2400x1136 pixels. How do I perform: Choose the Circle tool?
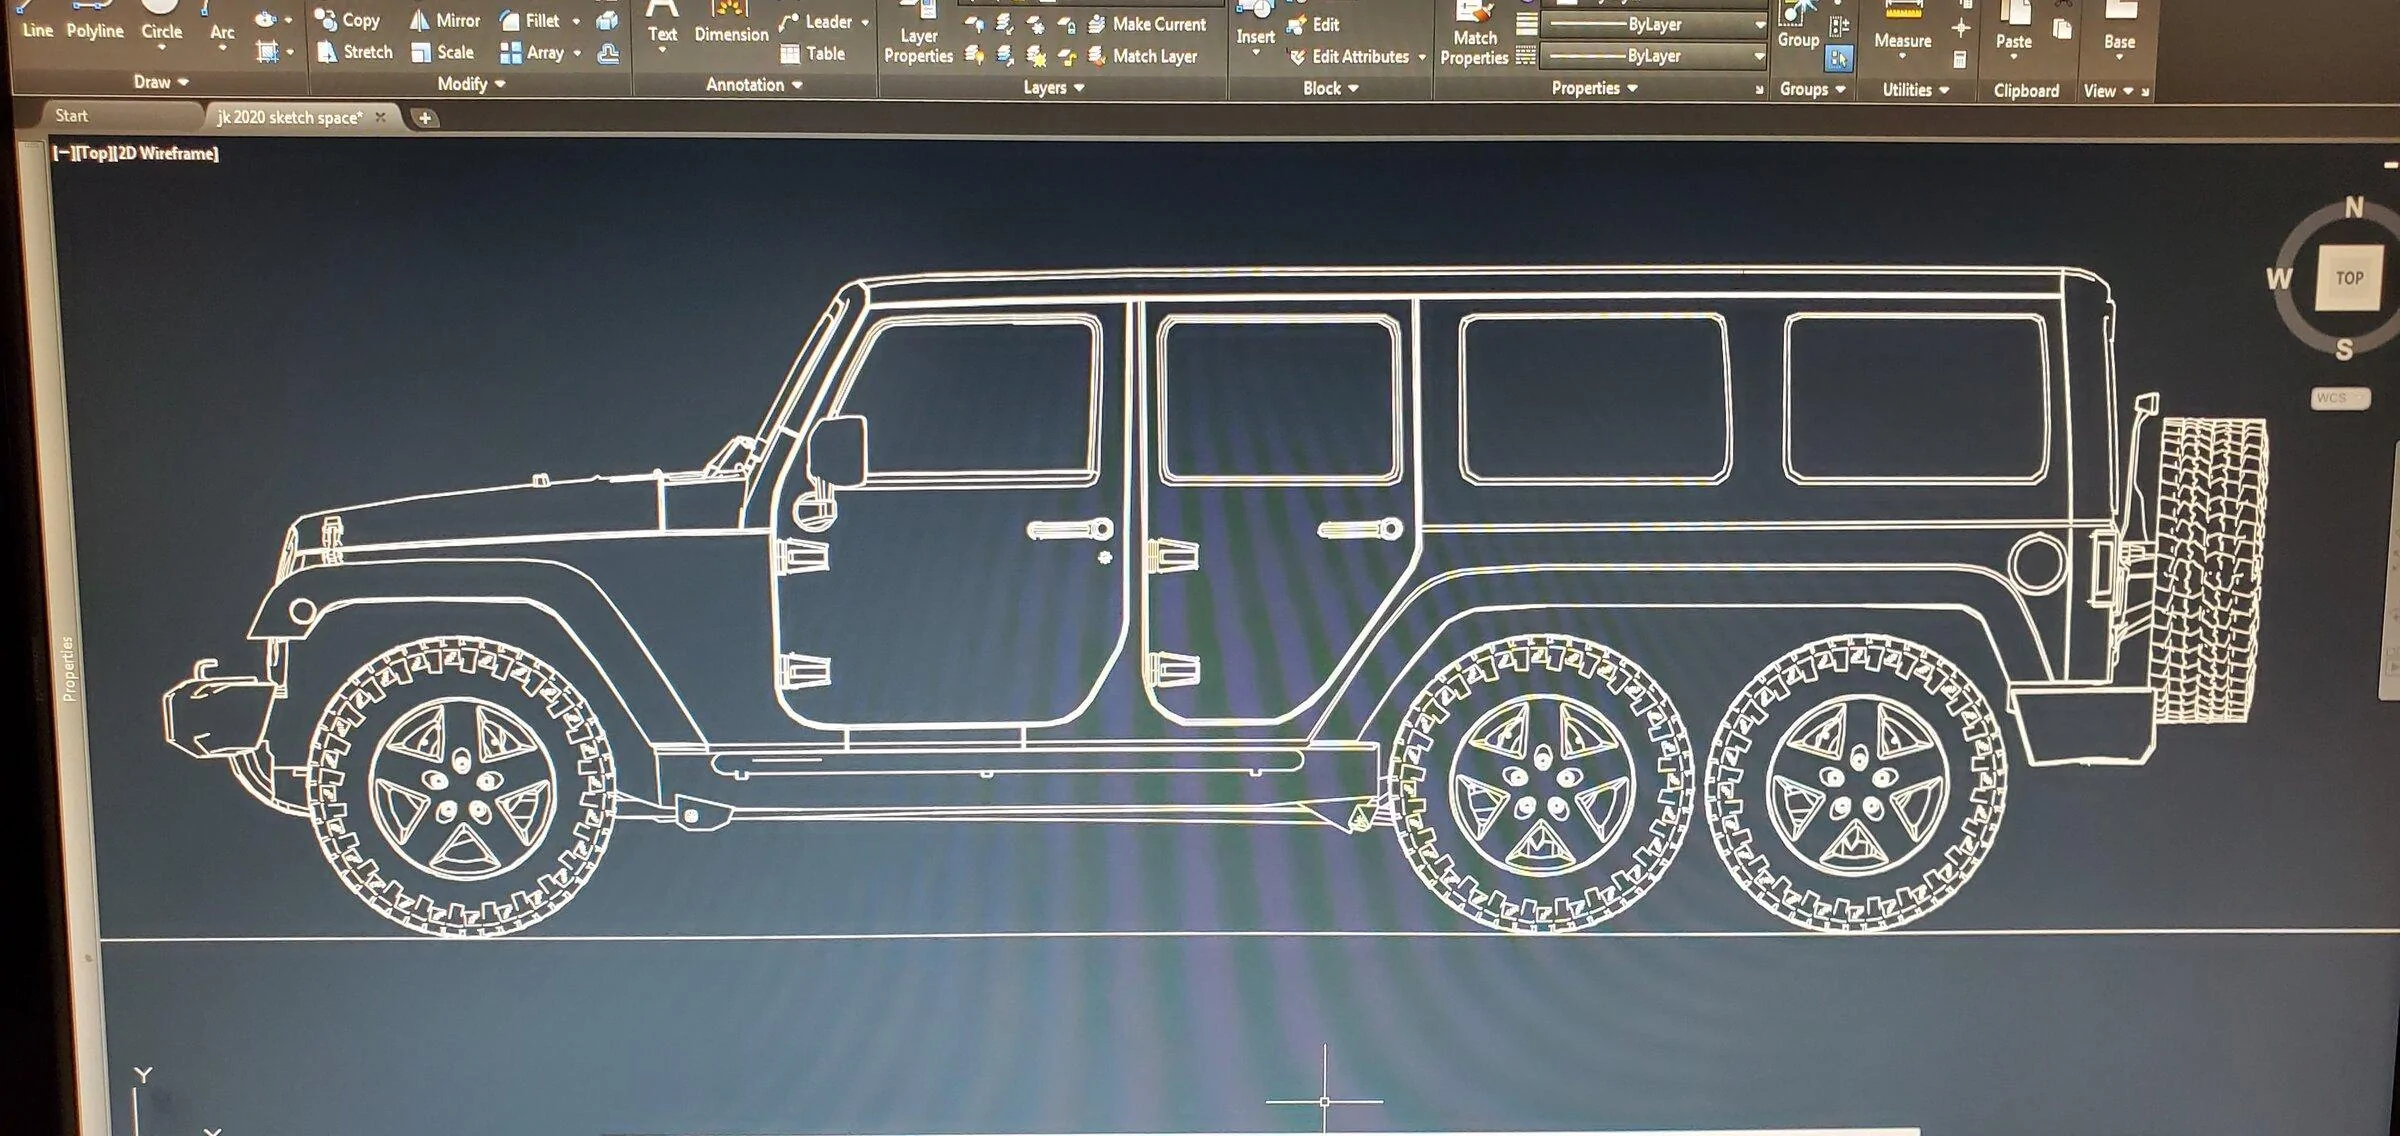coord(161,24)
